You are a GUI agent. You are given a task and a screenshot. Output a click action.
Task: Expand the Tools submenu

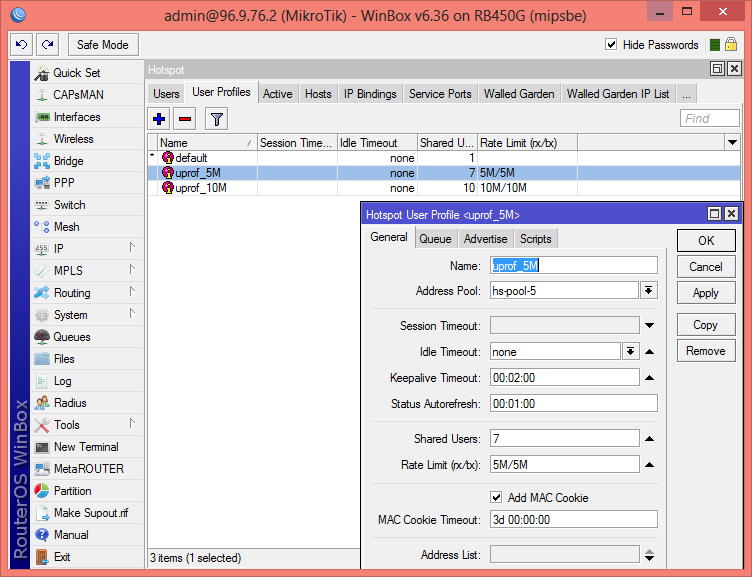[132, 424]
